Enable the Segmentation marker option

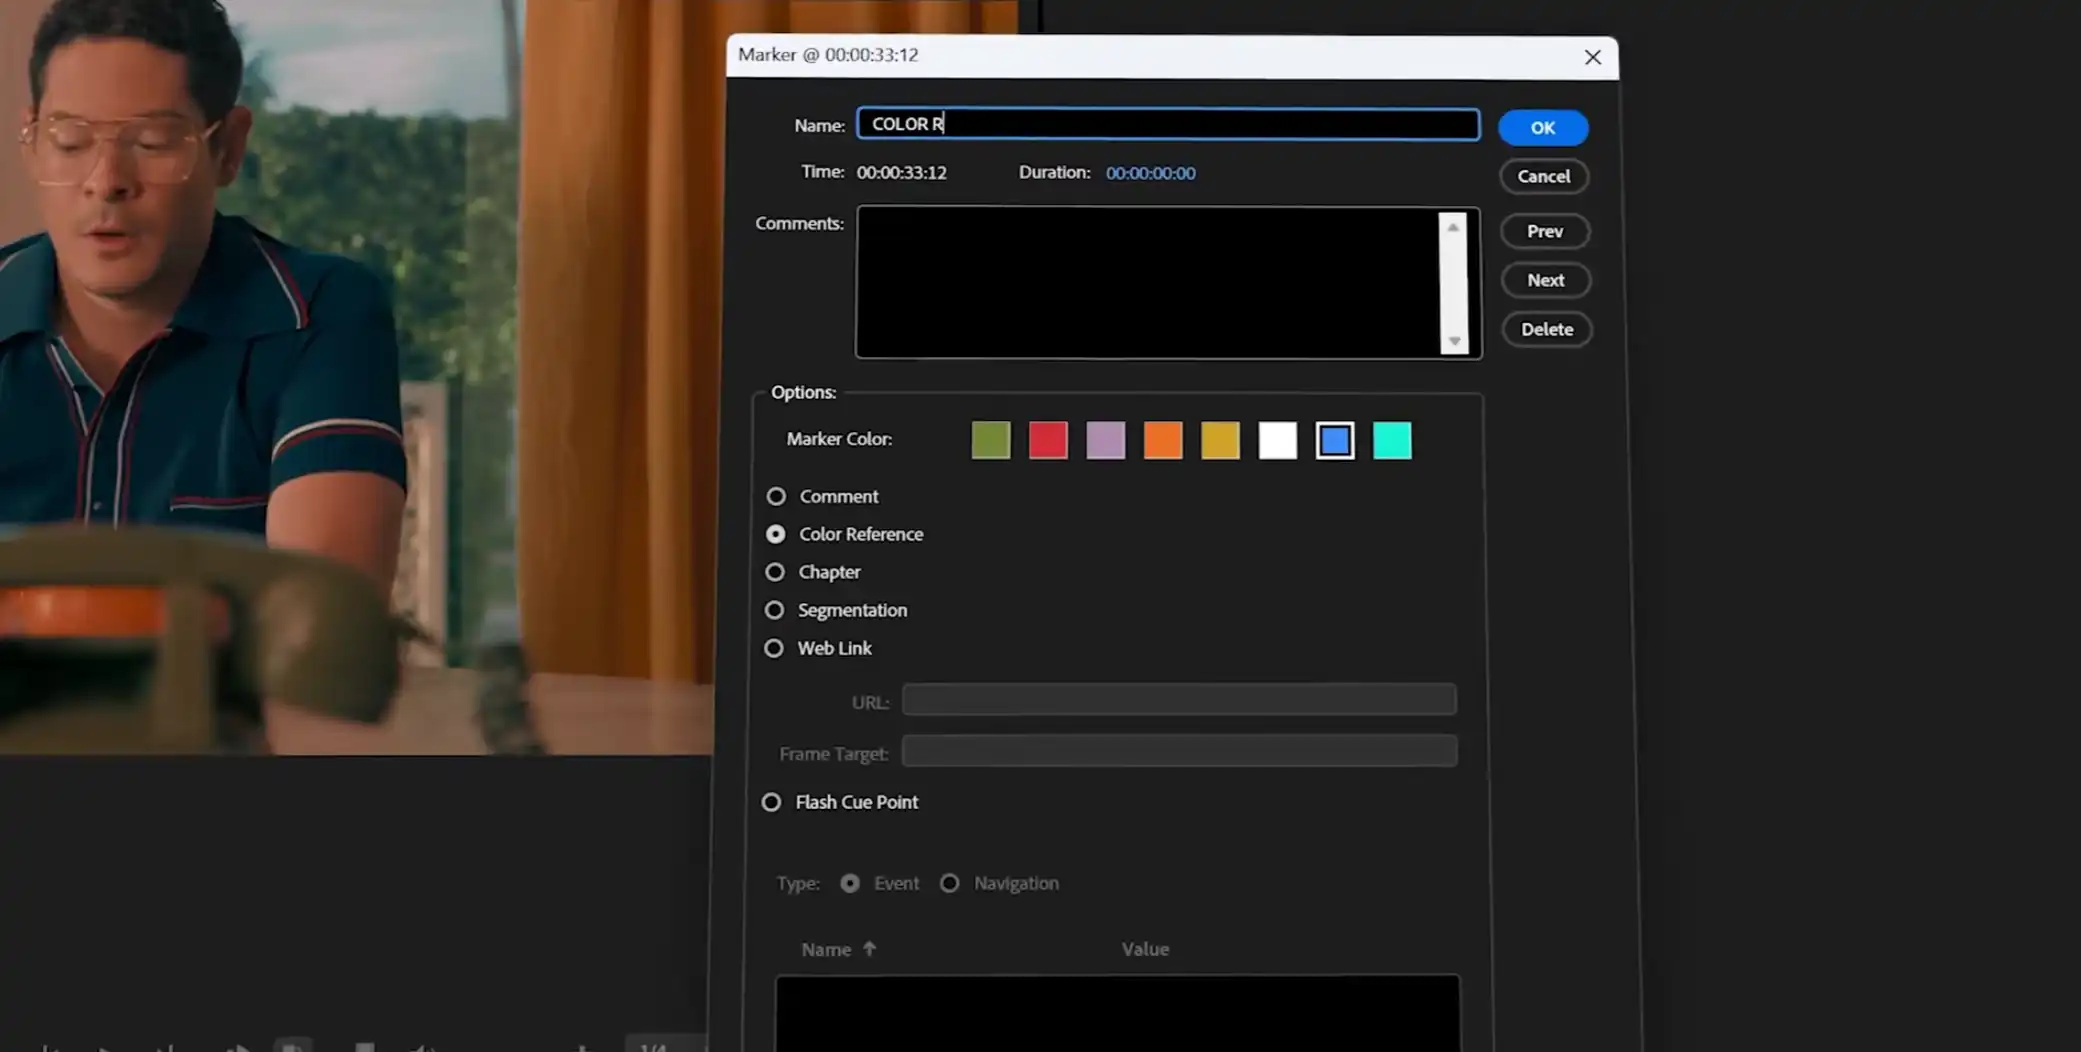[775, 610]
